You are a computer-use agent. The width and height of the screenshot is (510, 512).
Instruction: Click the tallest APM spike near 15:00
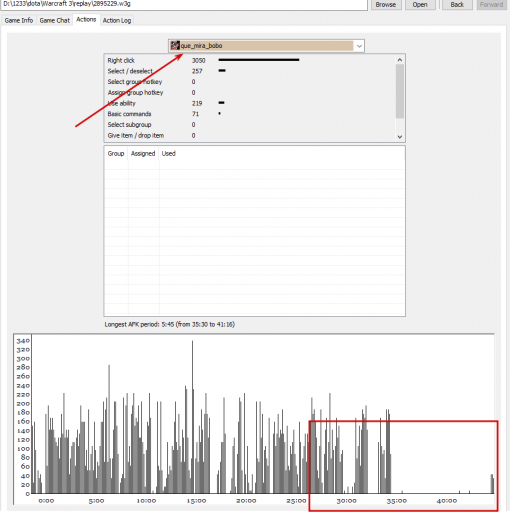coord(192,417)
